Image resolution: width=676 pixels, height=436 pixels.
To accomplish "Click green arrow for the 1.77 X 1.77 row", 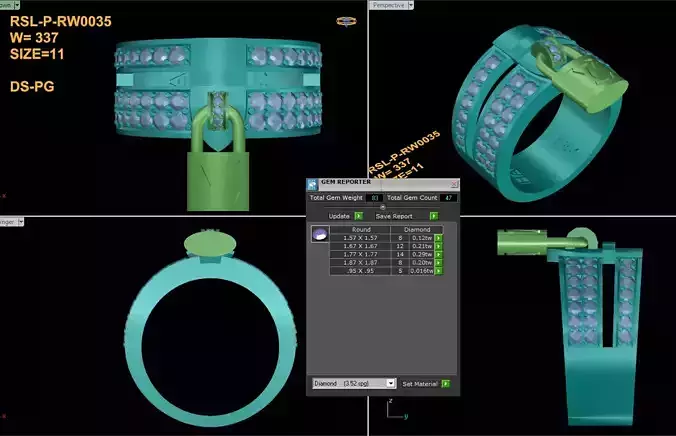I will point(438,254).
